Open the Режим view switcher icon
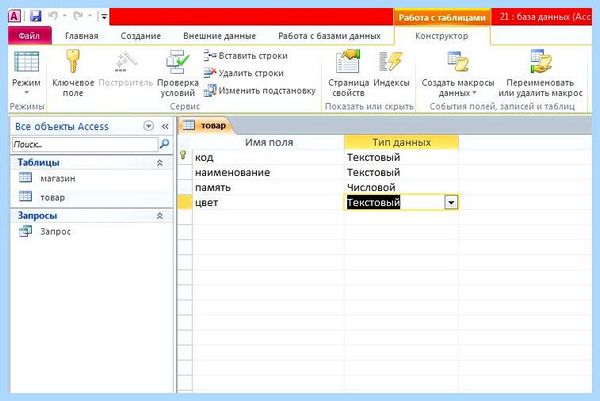600x401 pixels. pos(26,62)
